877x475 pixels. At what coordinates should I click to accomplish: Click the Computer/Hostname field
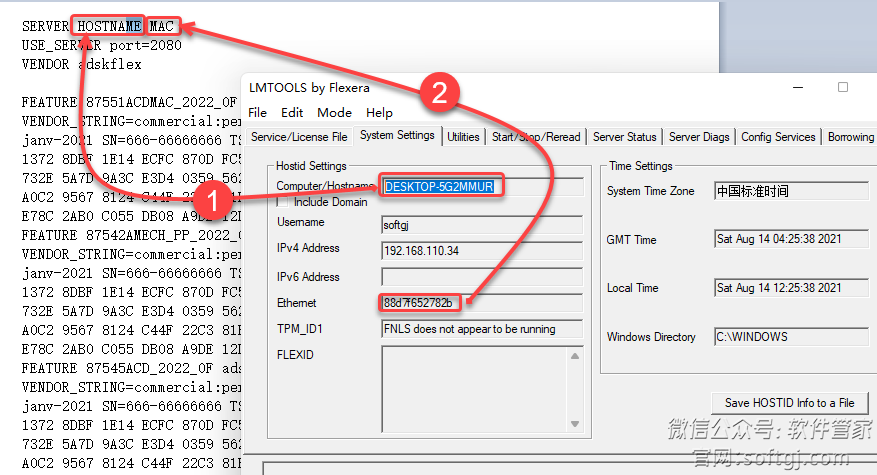point(481,186)
